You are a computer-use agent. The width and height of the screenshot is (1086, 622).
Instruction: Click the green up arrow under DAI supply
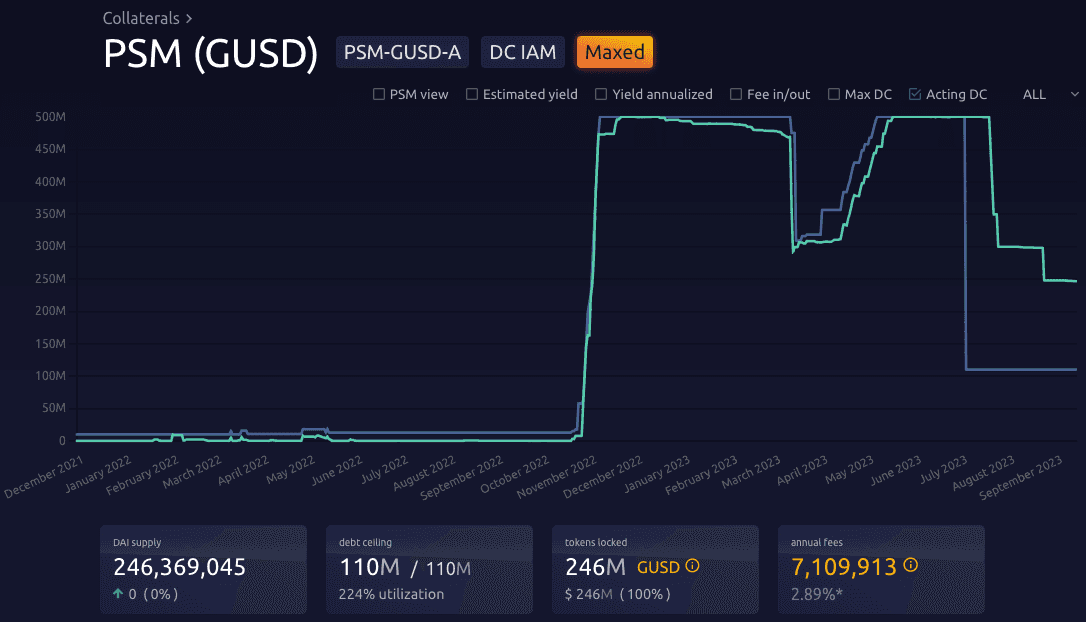(119, 594)
